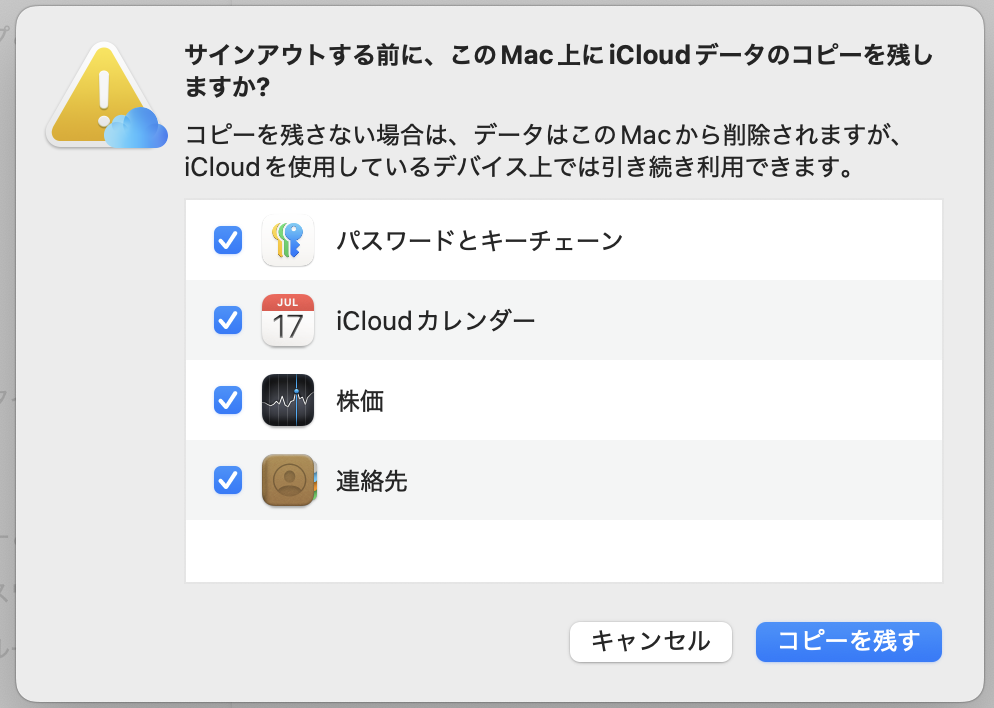Uncheck the パスワードとキーチェーン checkbox
This screenshot has width=994, height=708.
228,241
